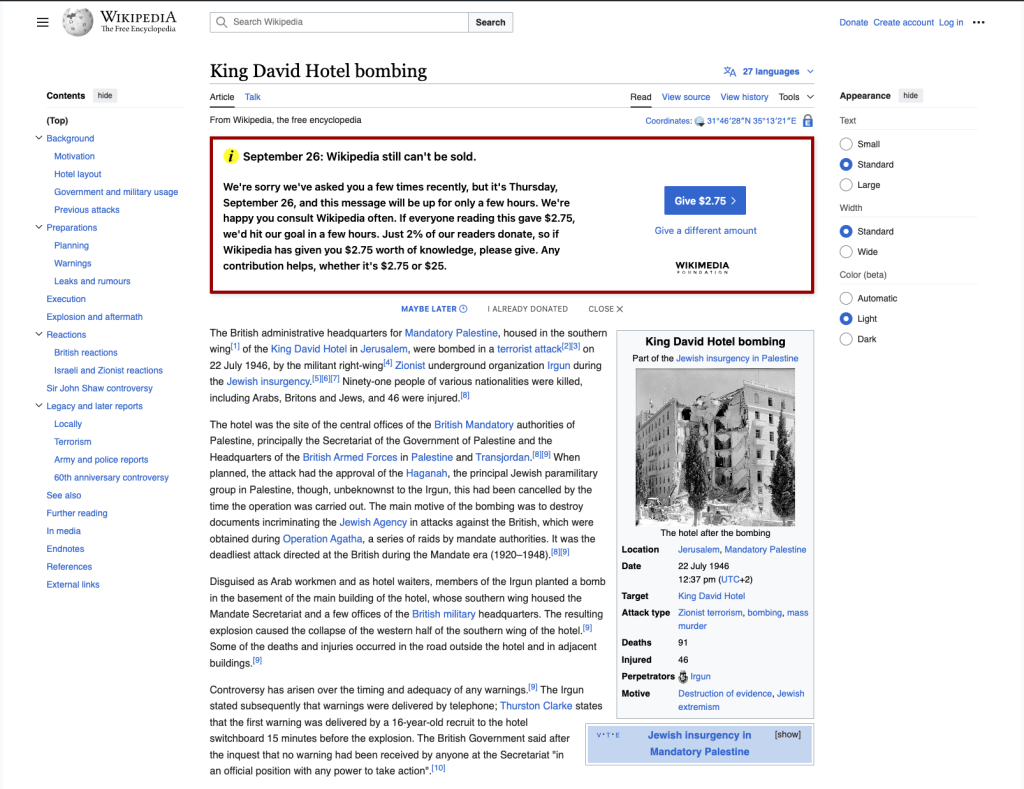Click the coordinates globe icon
1024x789 pixels.
click(700, 121)
